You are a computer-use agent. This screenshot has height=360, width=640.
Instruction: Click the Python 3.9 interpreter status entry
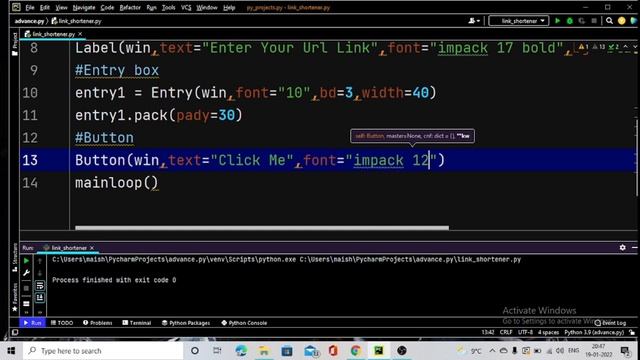pos(594,332)
